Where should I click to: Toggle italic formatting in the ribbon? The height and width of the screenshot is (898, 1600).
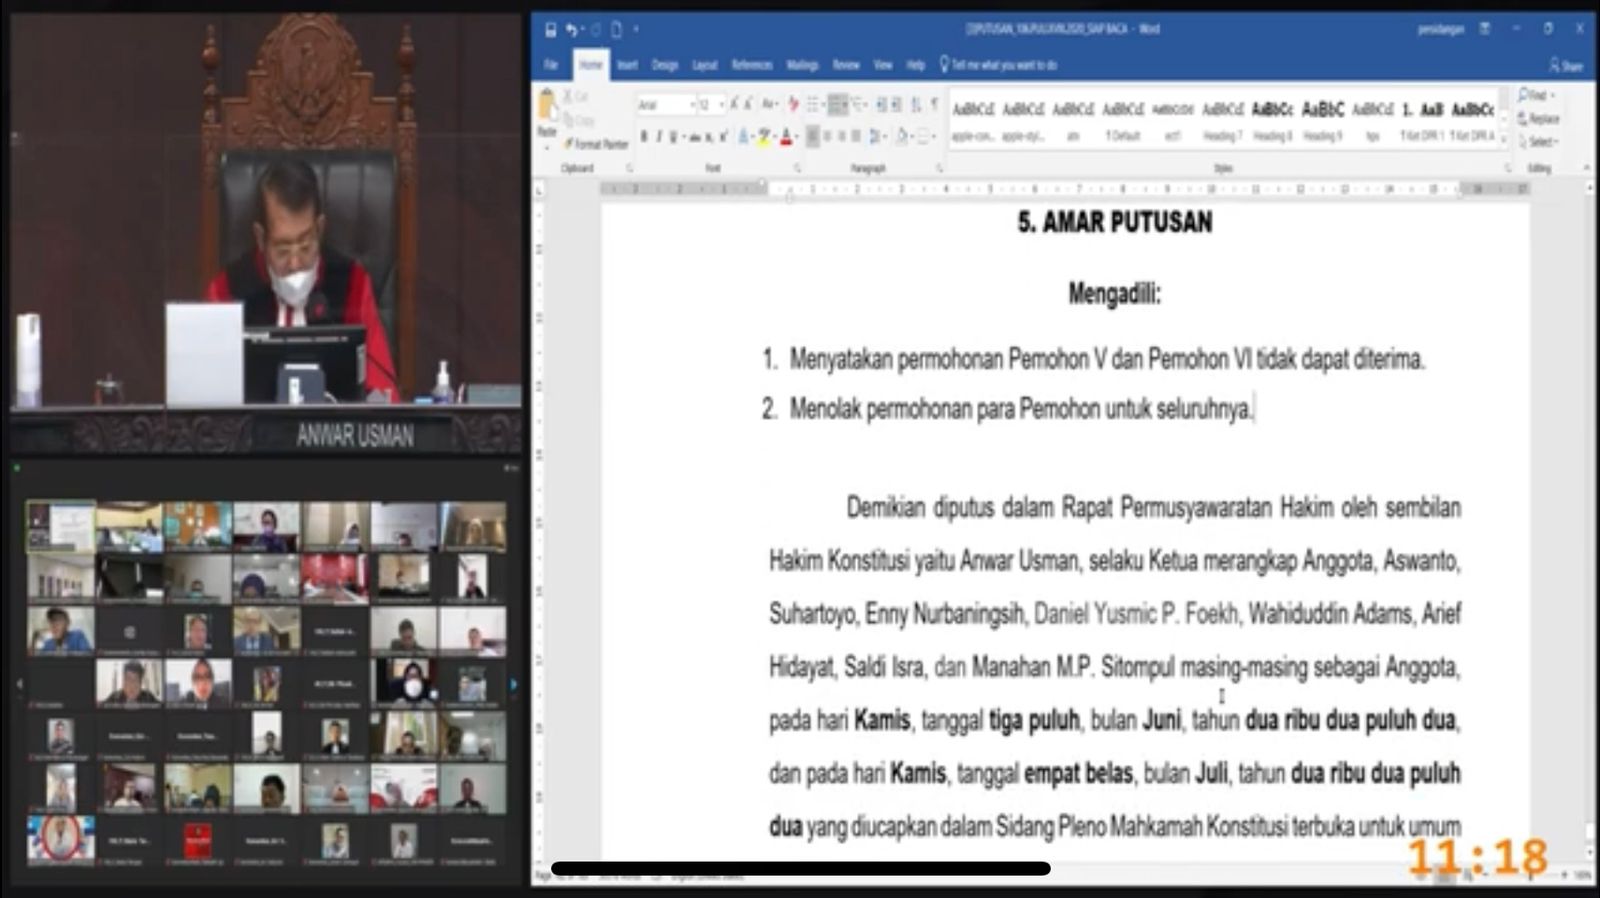658,136
